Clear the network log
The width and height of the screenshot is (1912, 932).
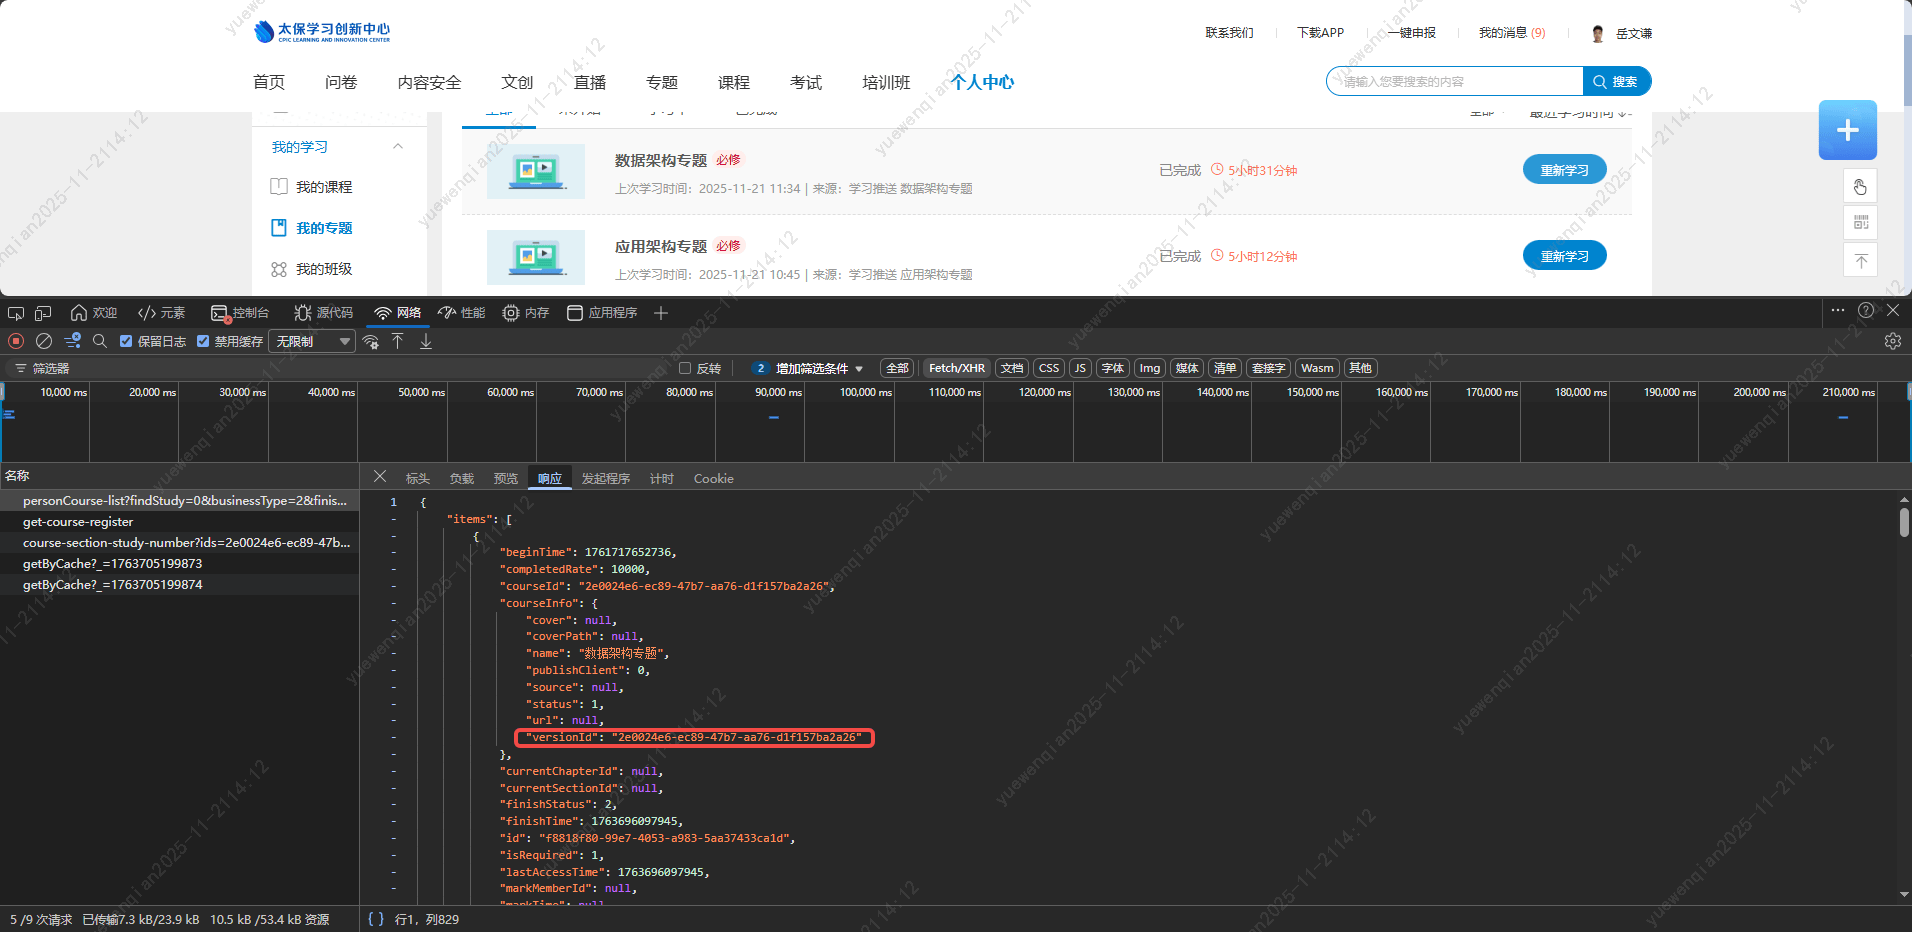[x=44, y=341]
